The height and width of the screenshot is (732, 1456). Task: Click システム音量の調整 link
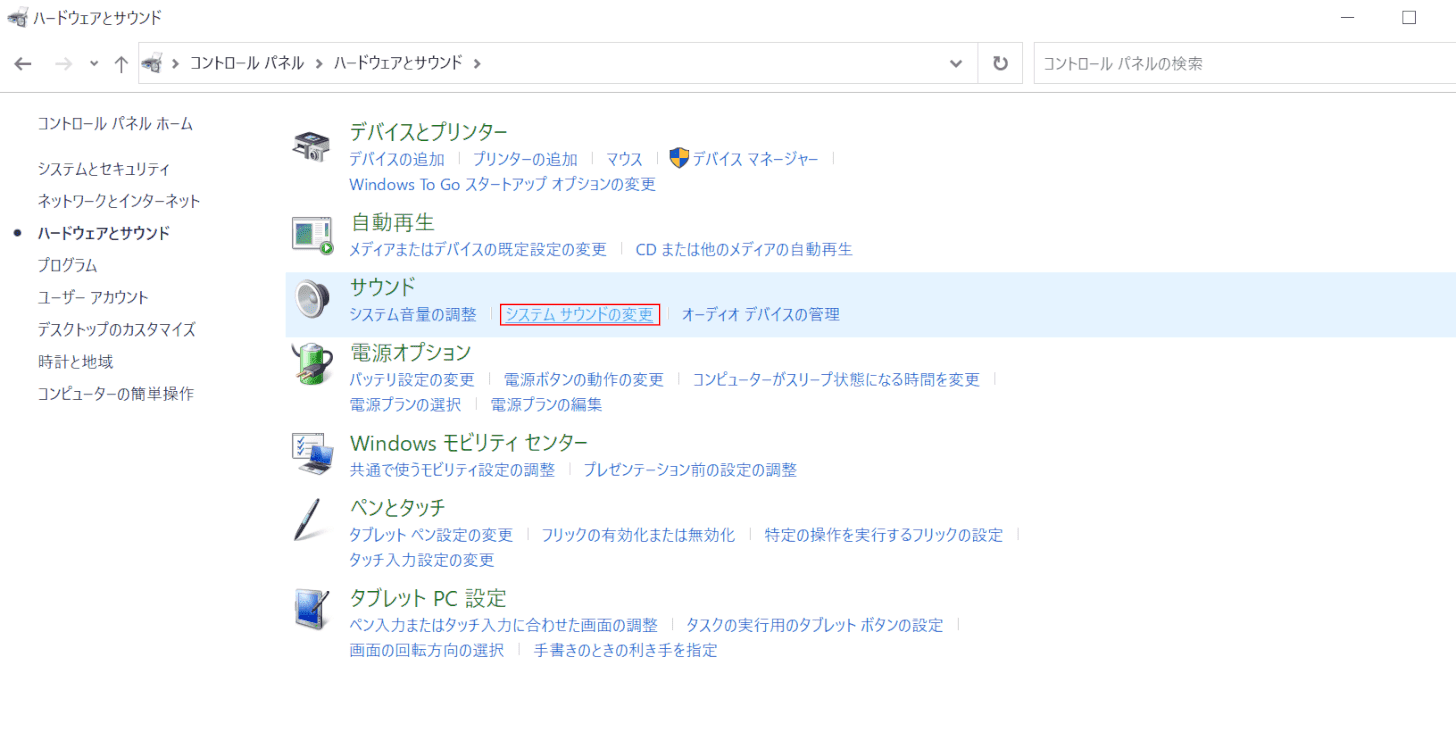coord(413,314)
